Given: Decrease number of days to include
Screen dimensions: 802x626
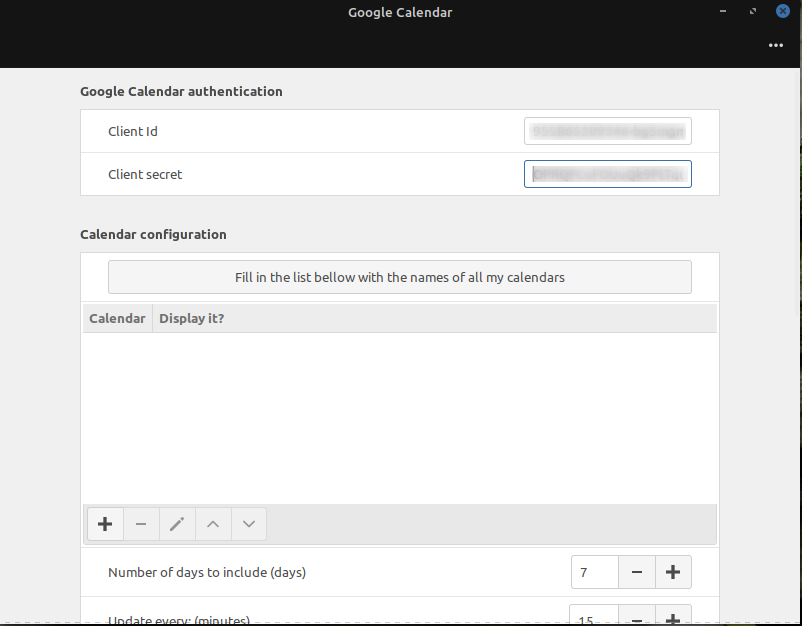Looking at the screenshot, I should (x=637, y=572).
